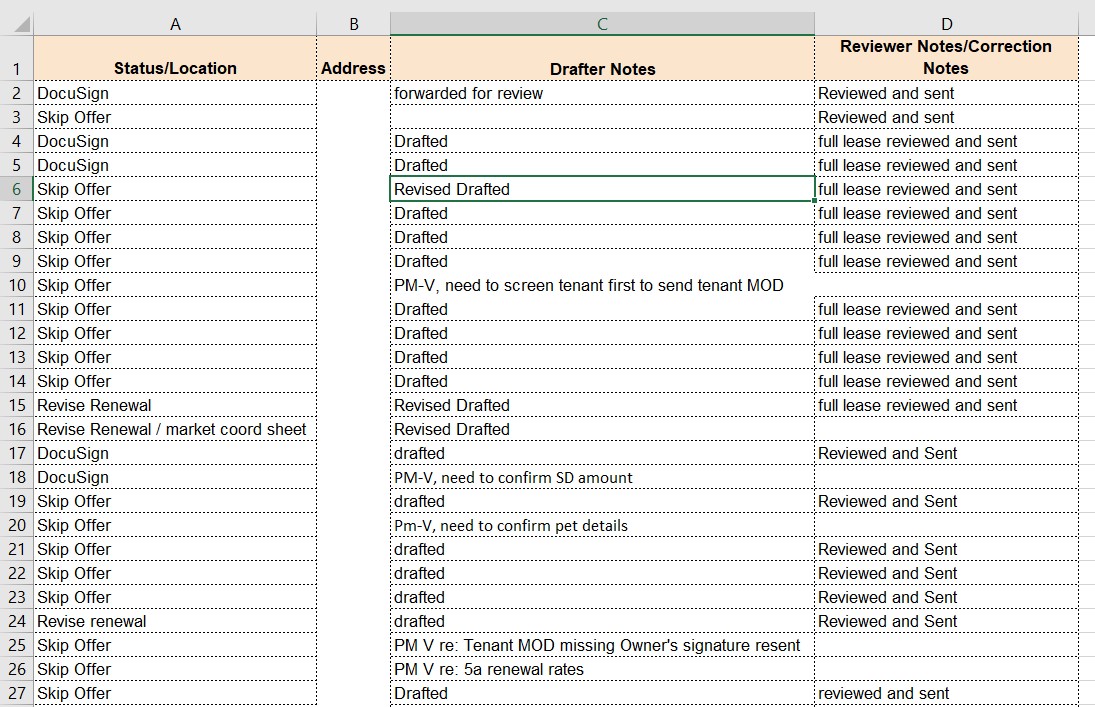Viewport: 1095px width, 707px height.
Task: Select Skip Offer cell in row 7
Action: (175, 213)
